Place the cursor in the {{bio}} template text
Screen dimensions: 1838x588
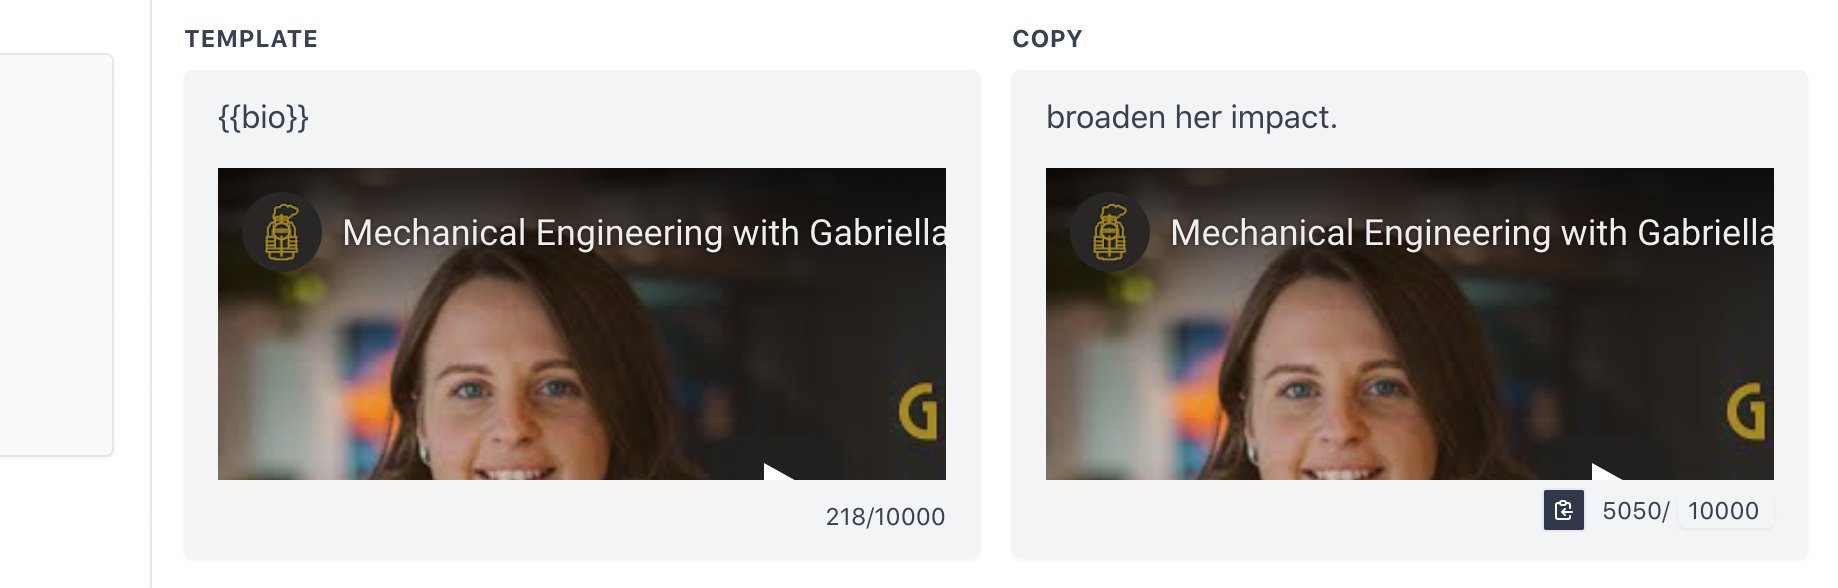[263, 117]
